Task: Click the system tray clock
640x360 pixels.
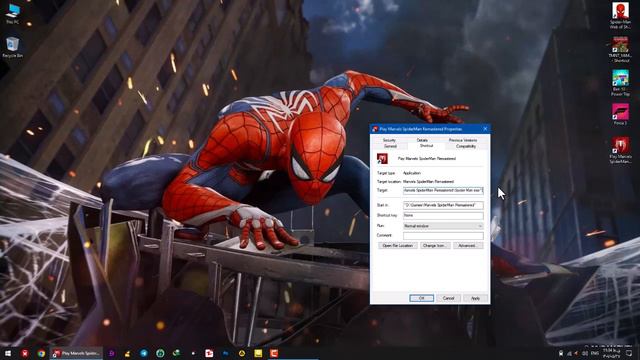Action: pos(611,353)
